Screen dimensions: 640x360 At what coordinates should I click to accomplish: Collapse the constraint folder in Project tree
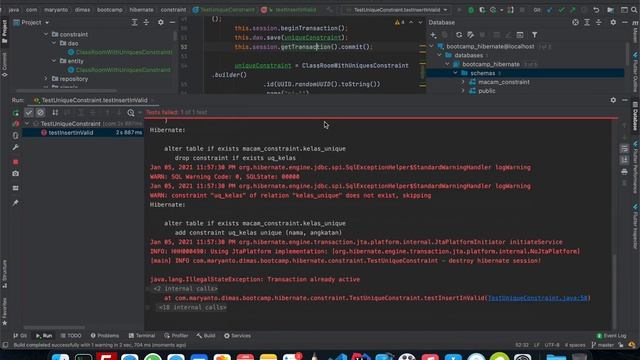coord(46,34)
